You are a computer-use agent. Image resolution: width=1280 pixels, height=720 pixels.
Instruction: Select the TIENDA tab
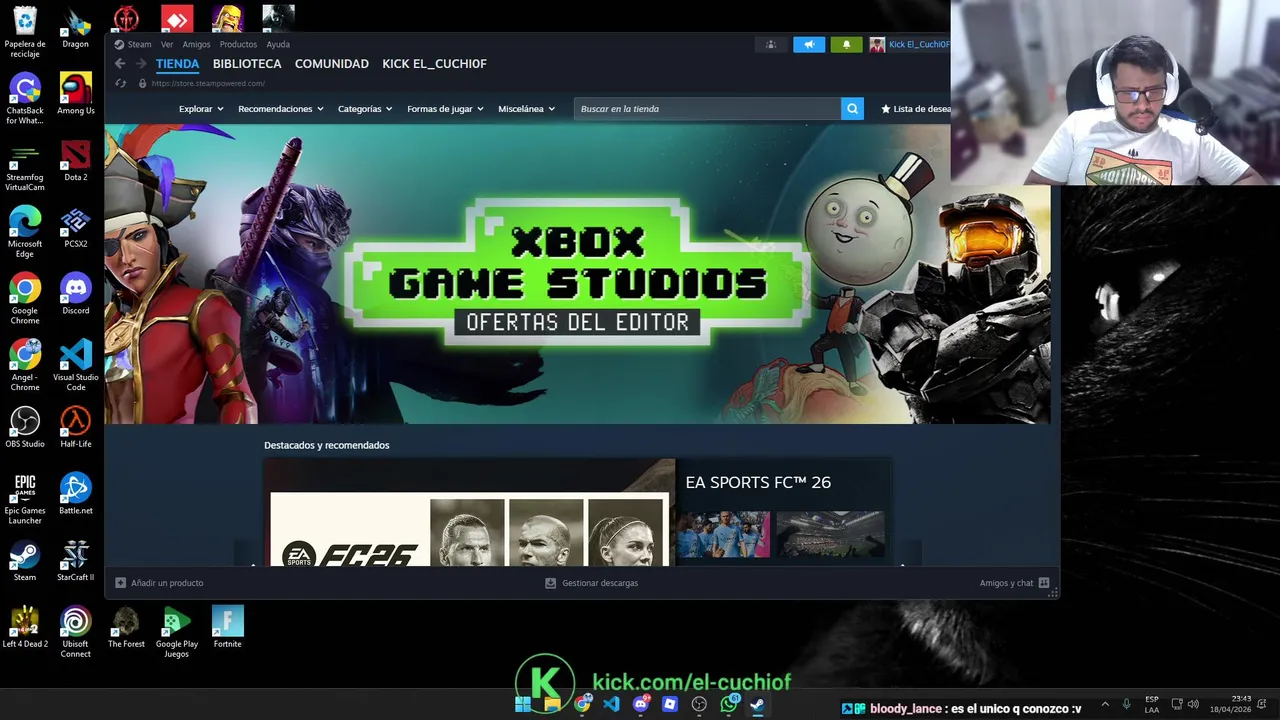click(x=177, y=64)
